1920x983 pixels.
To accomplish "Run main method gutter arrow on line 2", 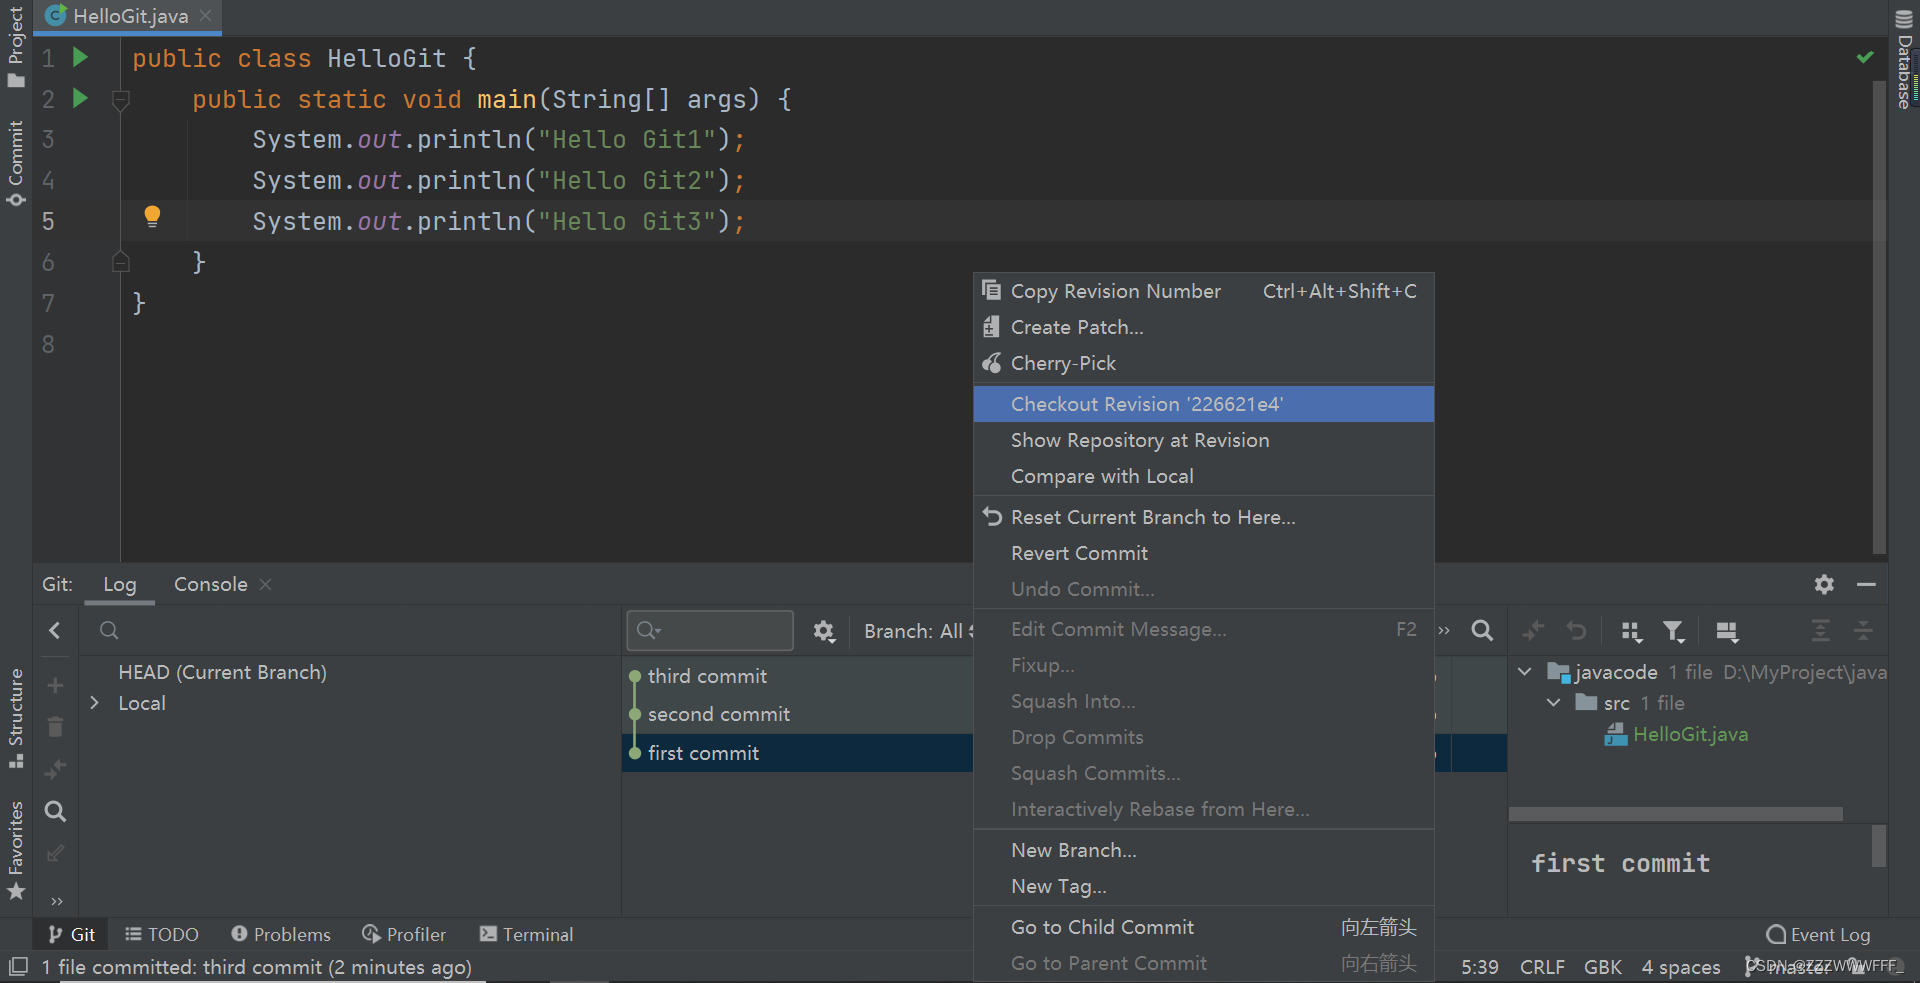I will pos(81,98).
